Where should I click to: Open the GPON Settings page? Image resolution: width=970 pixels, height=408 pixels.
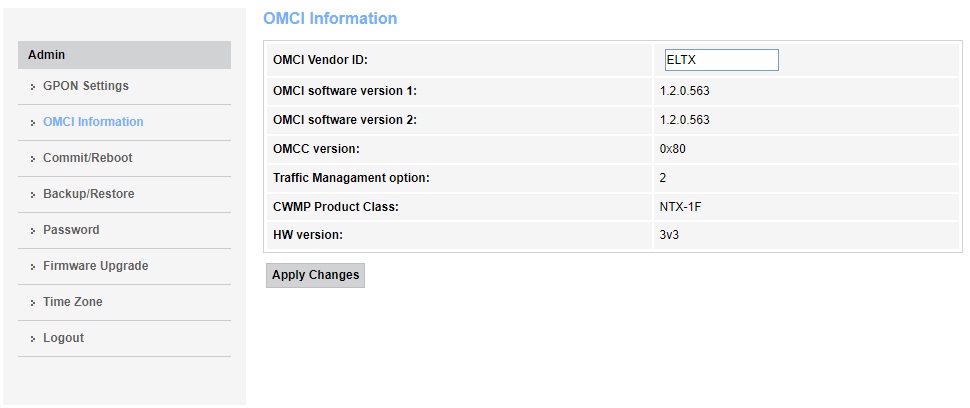[x=85, y=86]
